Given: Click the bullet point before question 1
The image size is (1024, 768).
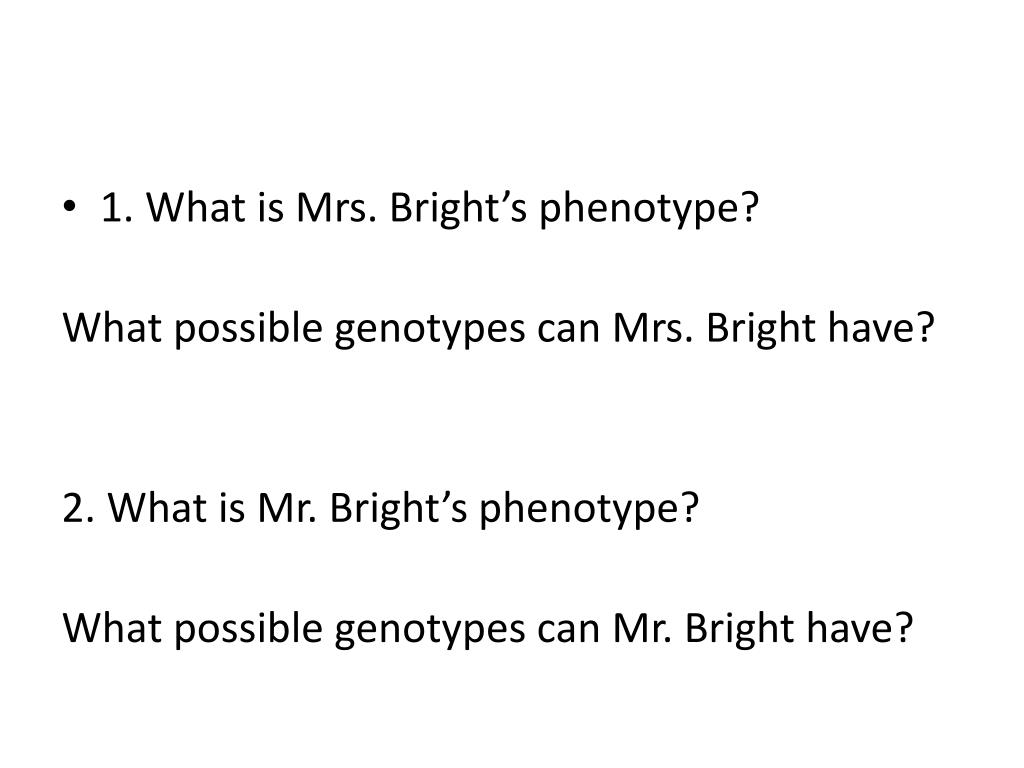Looking at the screenshot, I should [x=69, y=208].
